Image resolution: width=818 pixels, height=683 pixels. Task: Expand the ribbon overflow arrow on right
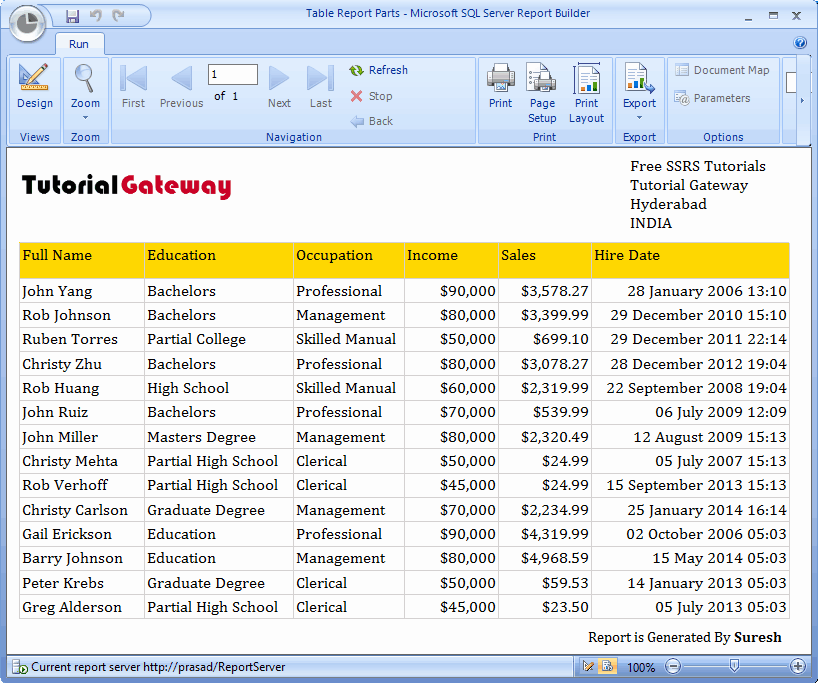tap(802, 102)
